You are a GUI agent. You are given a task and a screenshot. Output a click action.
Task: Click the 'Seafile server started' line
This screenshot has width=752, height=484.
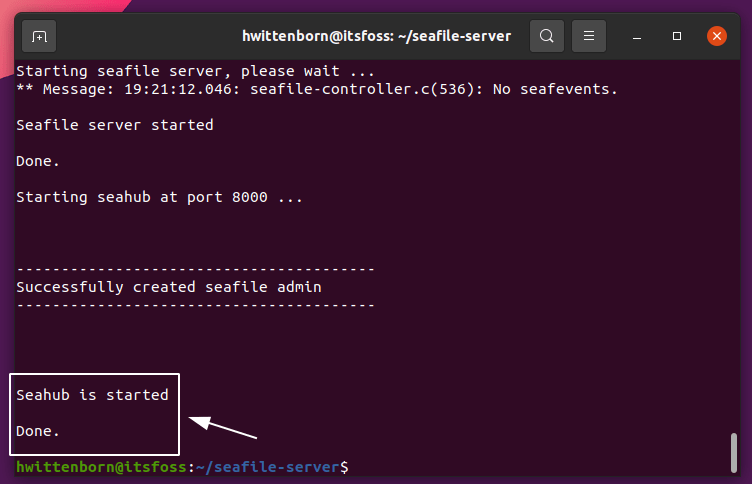coord(115,125)
